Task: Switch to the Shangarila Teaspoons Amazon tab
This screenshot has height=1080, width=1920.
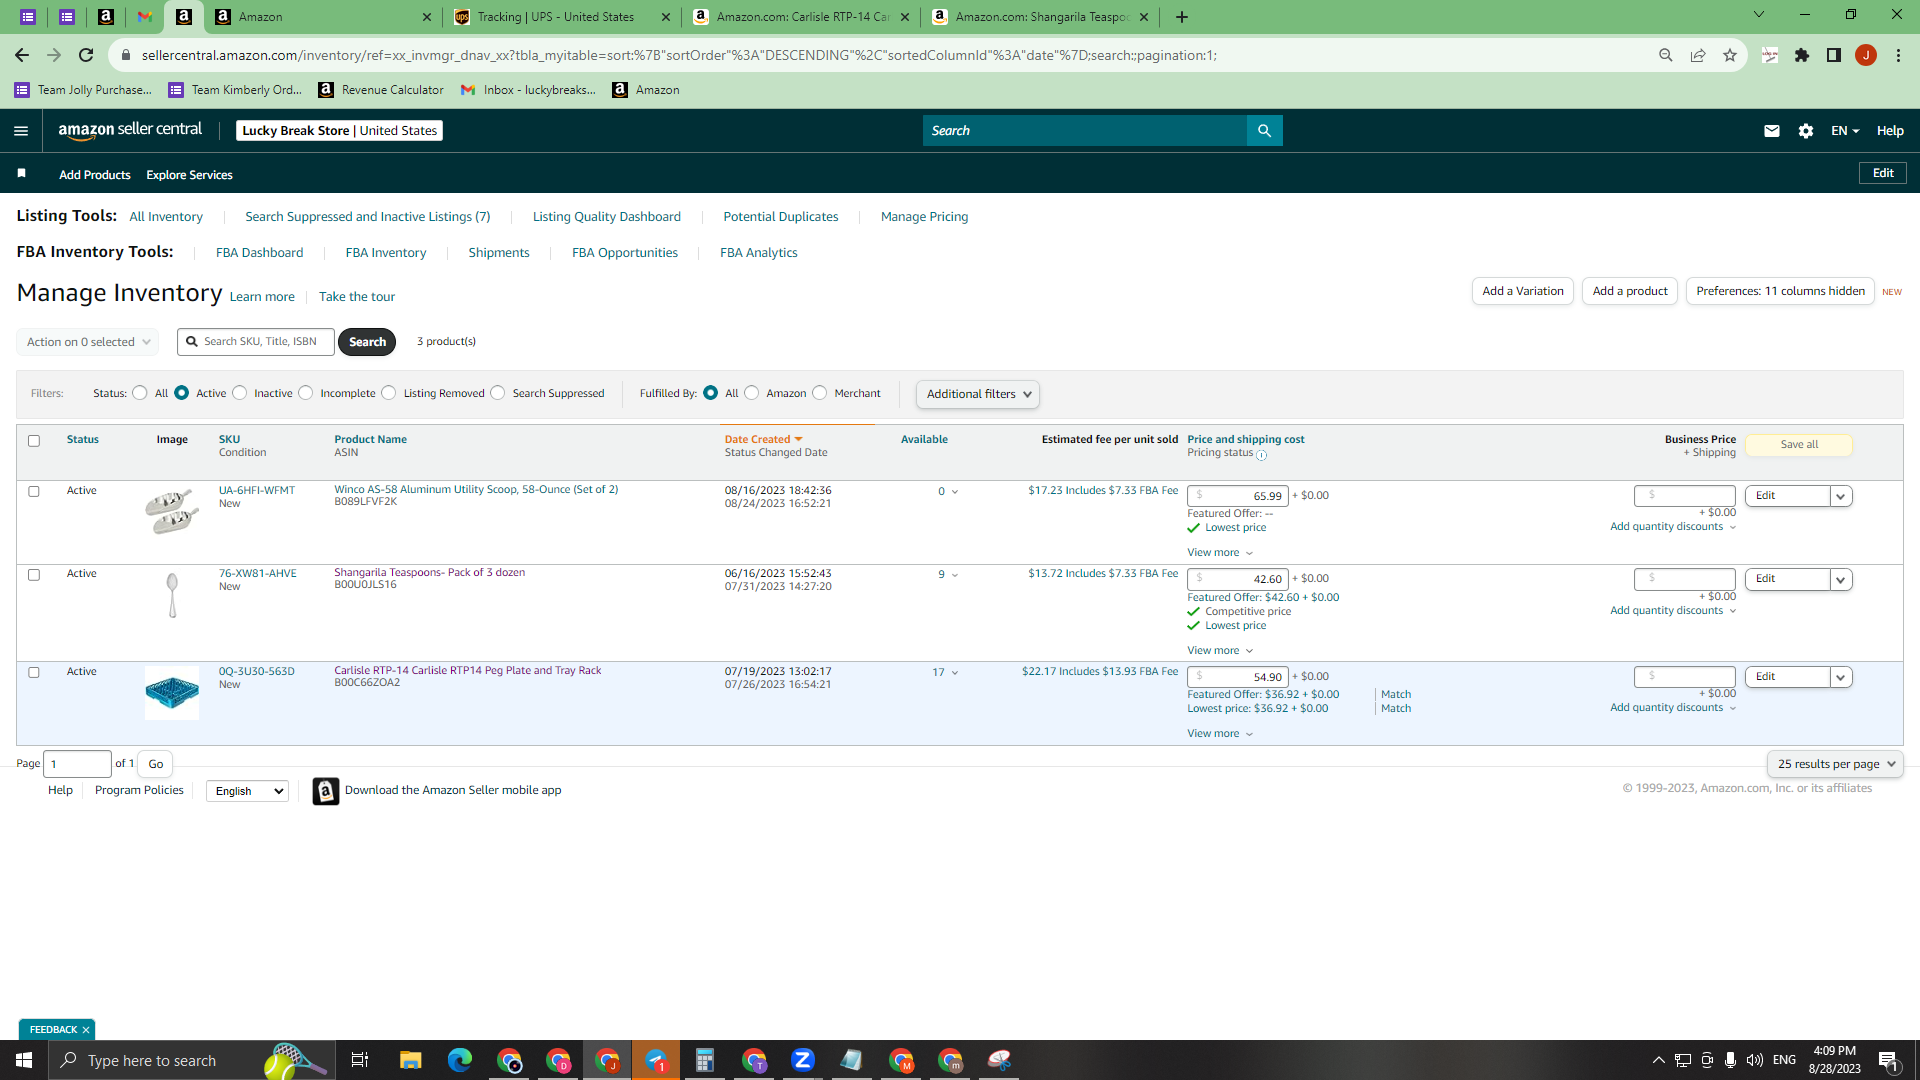Action: [1040, 17]
